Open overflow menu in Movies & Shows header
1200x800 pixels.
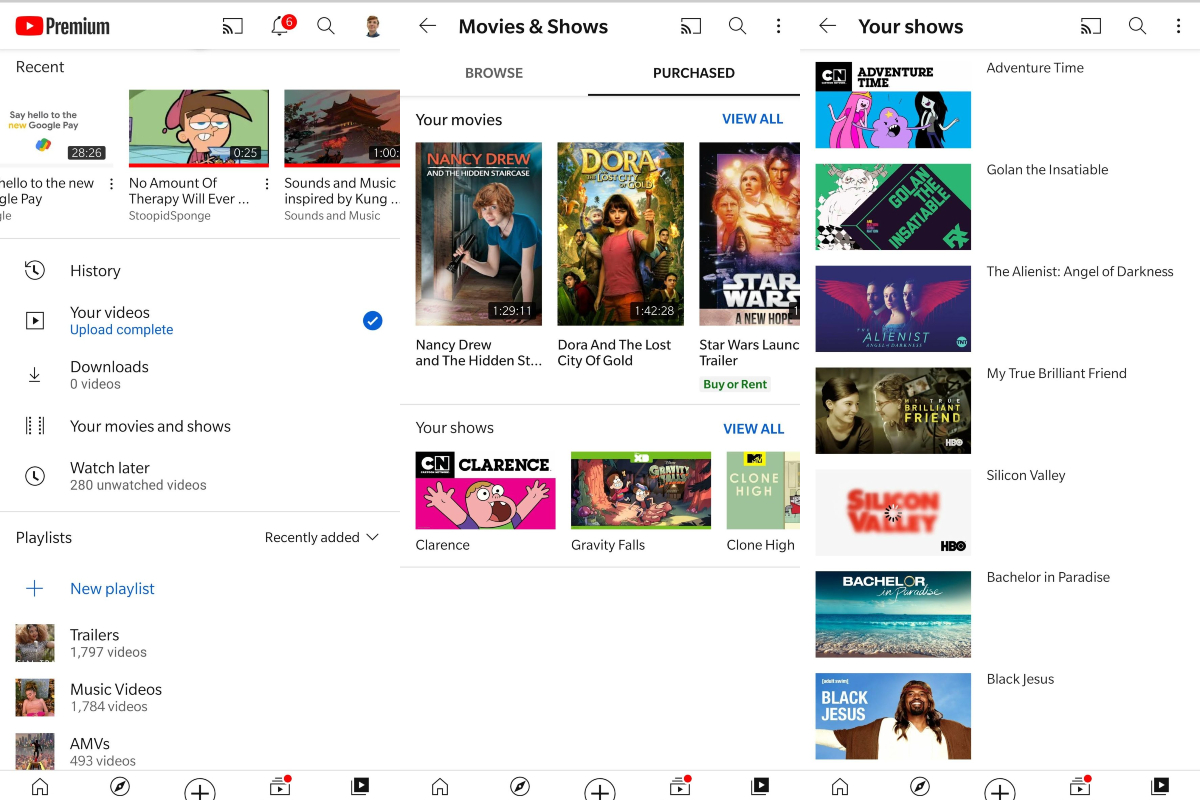tap(779, 26)
